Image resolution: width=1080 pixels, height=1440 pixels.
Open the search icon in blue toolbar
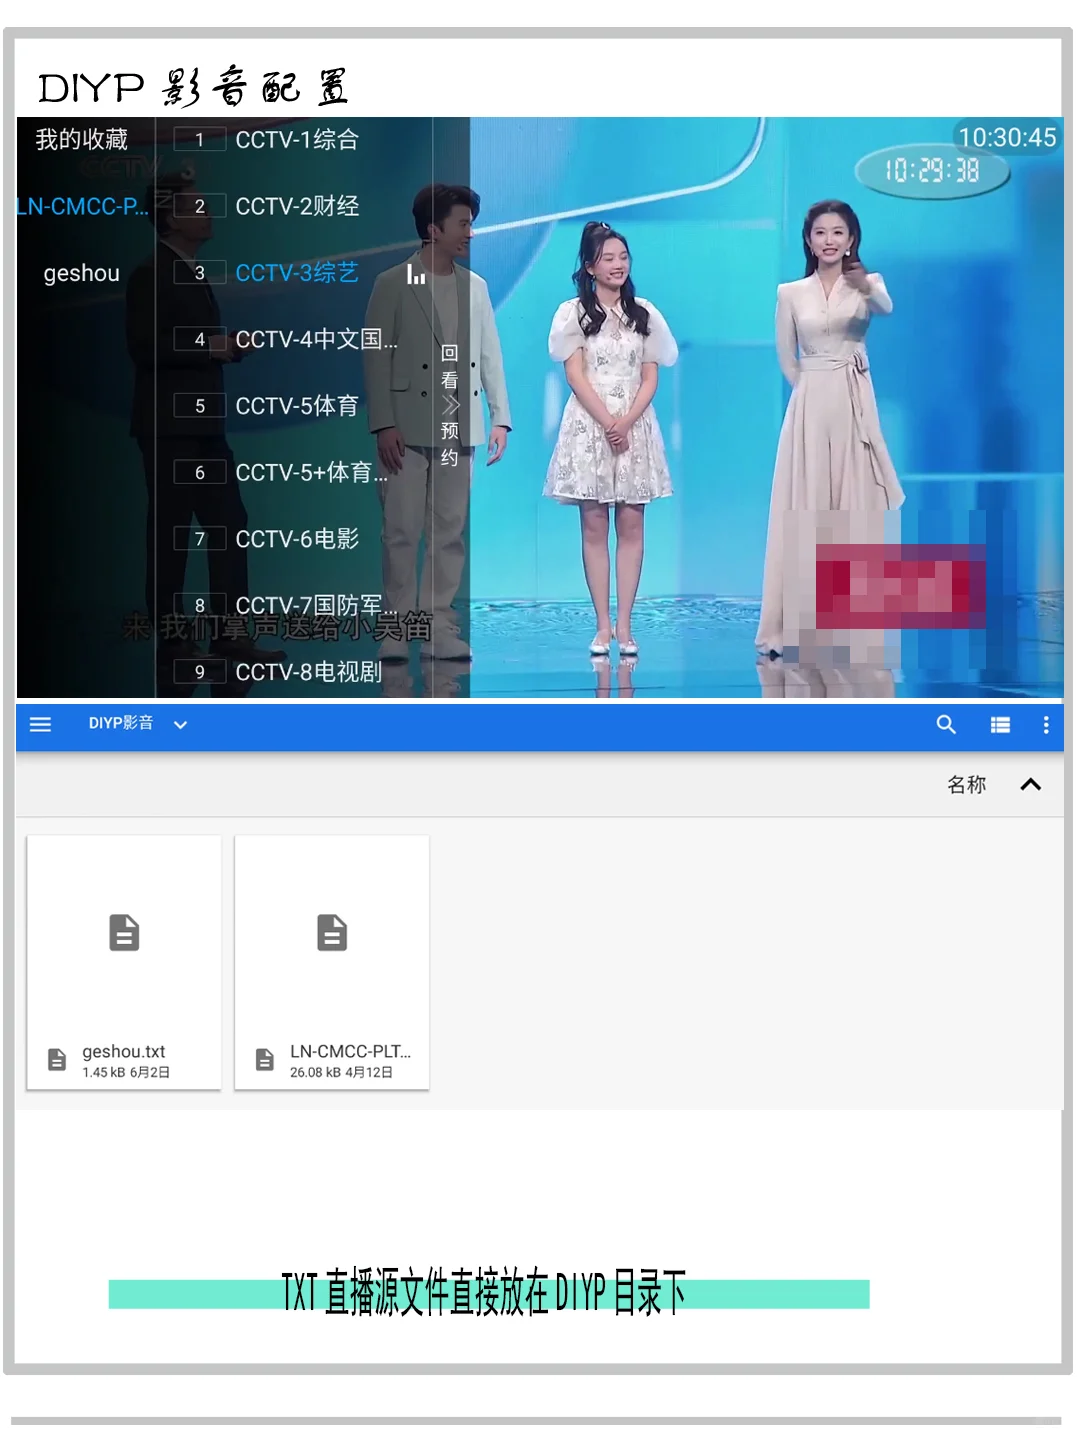coord(946,725)
